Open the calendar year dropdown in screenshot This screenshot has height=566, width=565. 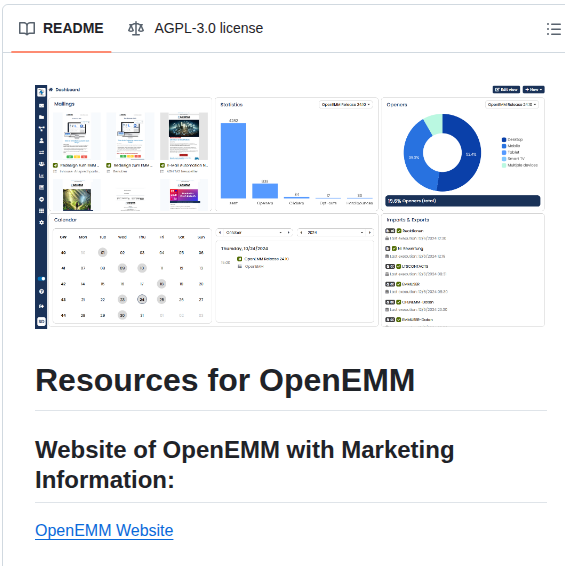click(x=336, y=233)
